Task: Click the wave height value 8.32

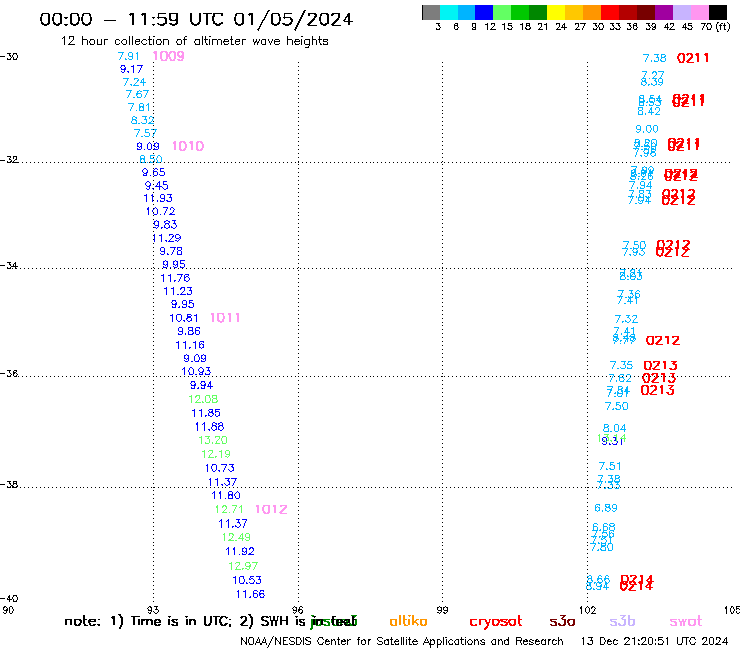Action: click(x=143, y=120)
